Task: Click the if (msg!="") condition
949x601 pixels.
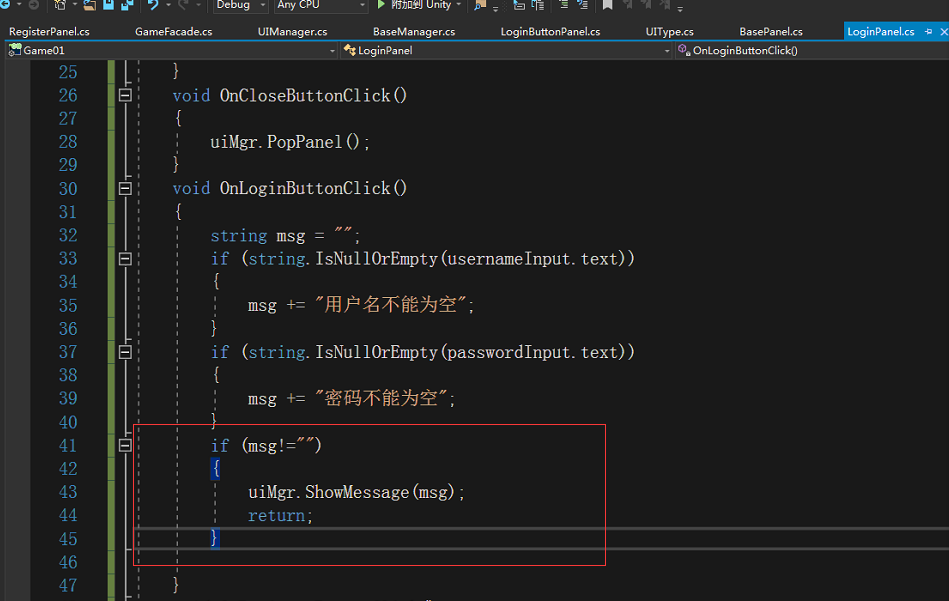Action: tap(266, 446)
